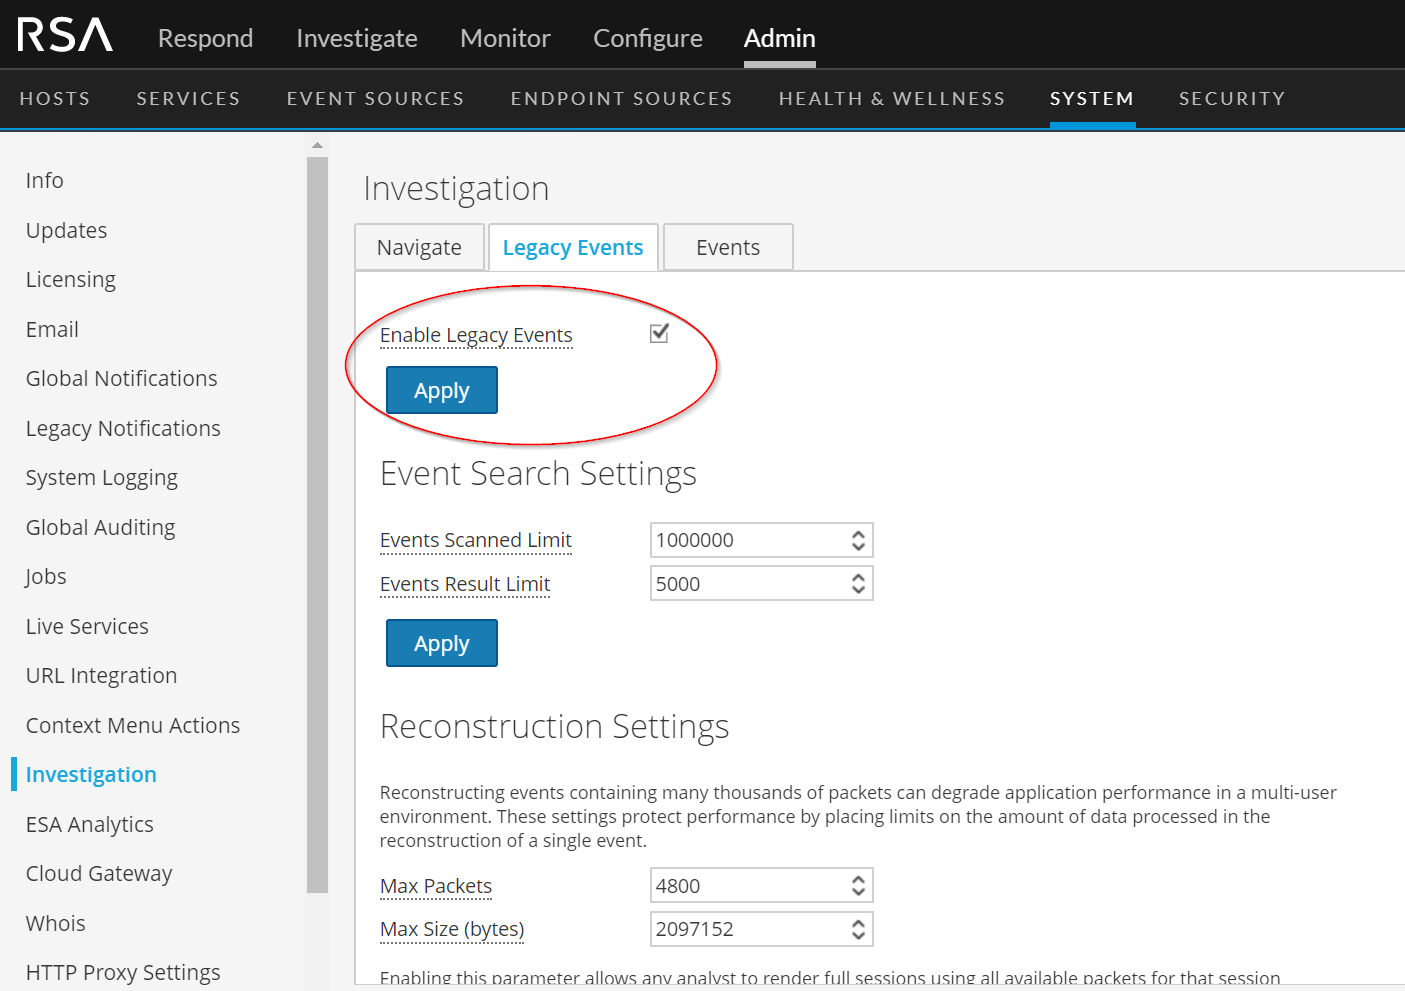Screen dimensions: 1405x991
Task: Click the Legacy Events tab
Action: click(x=572, y=248)
